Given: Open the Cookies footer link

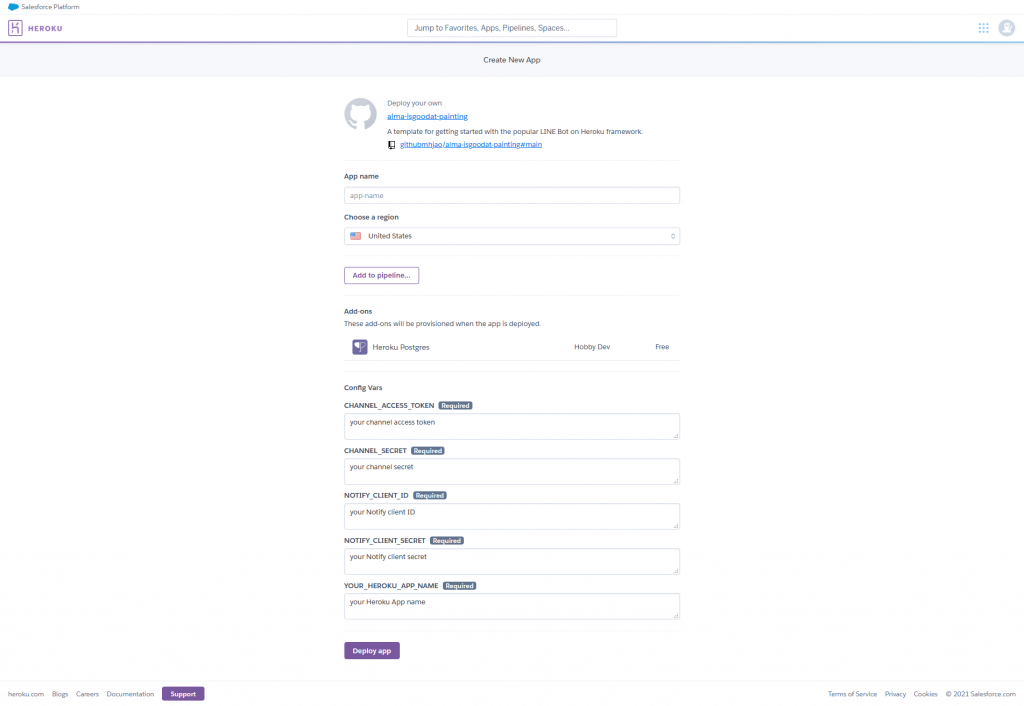Looking at the screenshot, I should coord(925,694).
